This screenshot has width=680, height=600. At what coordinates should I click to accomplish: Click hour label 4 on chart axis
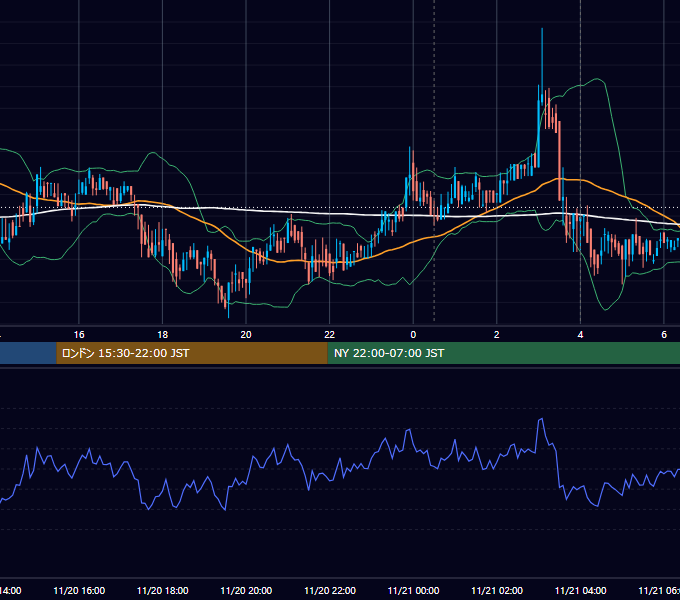(580, 335)
